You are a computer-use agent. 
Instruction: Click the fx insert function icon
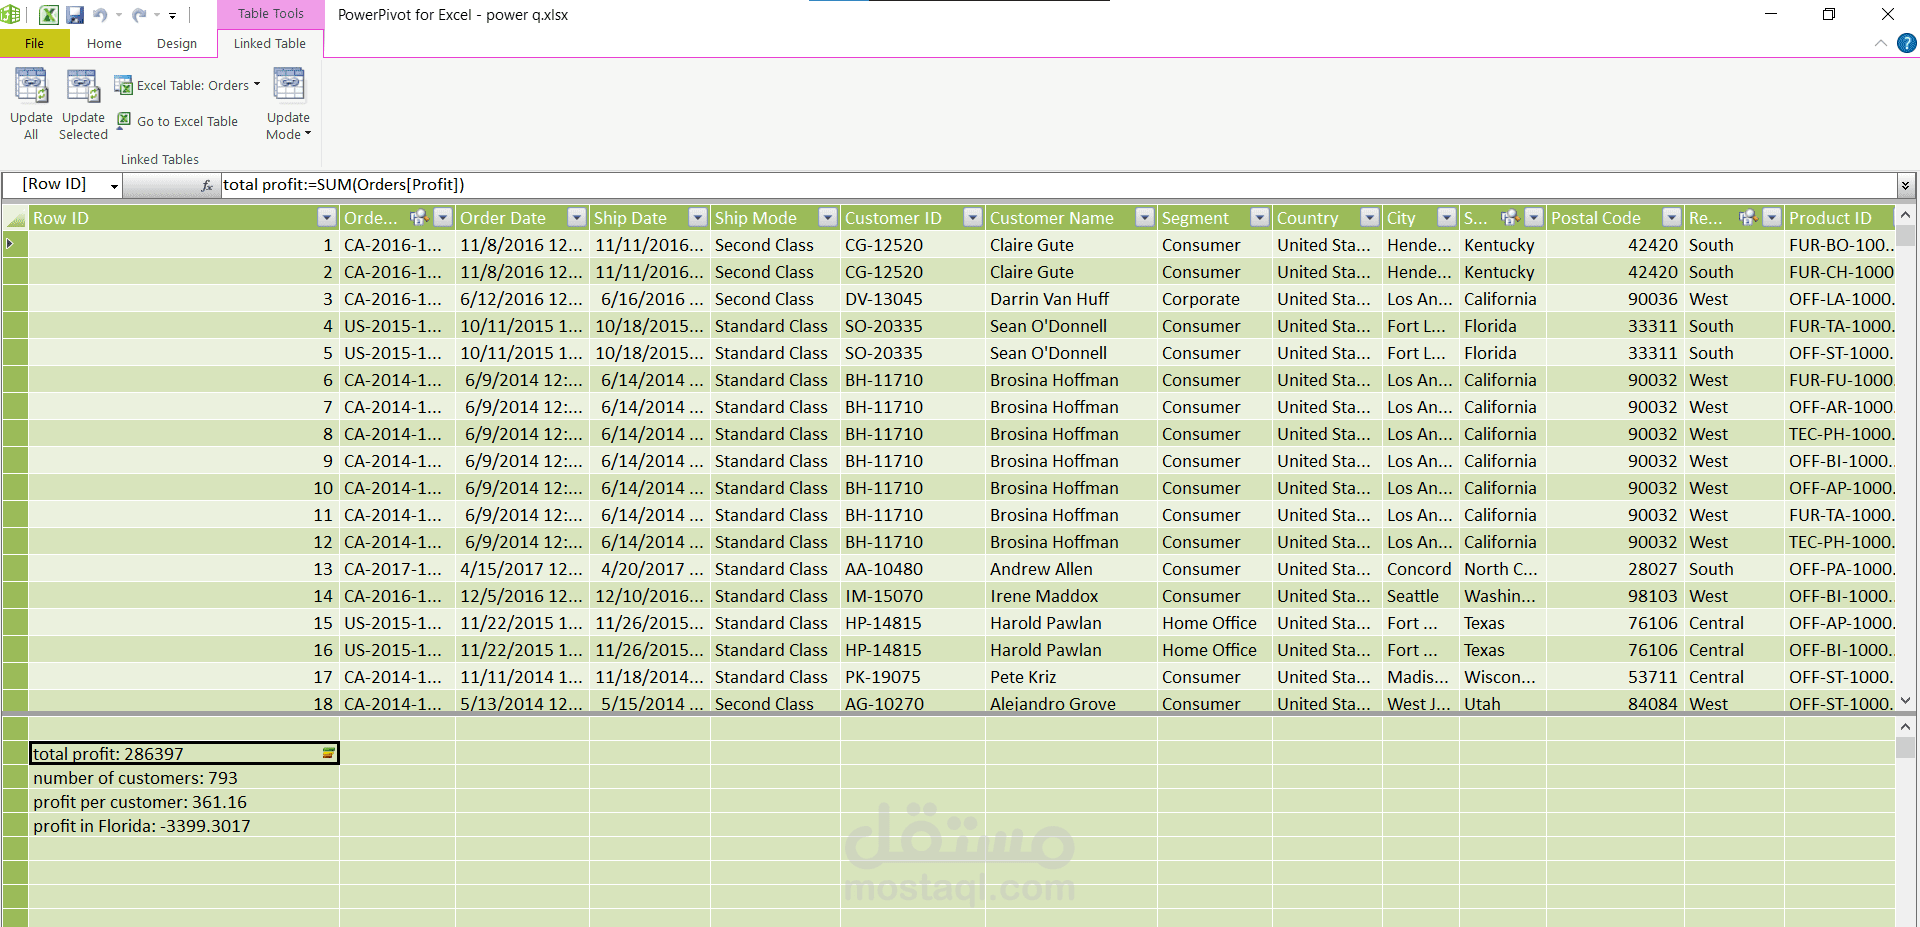[x=207, y=185]
